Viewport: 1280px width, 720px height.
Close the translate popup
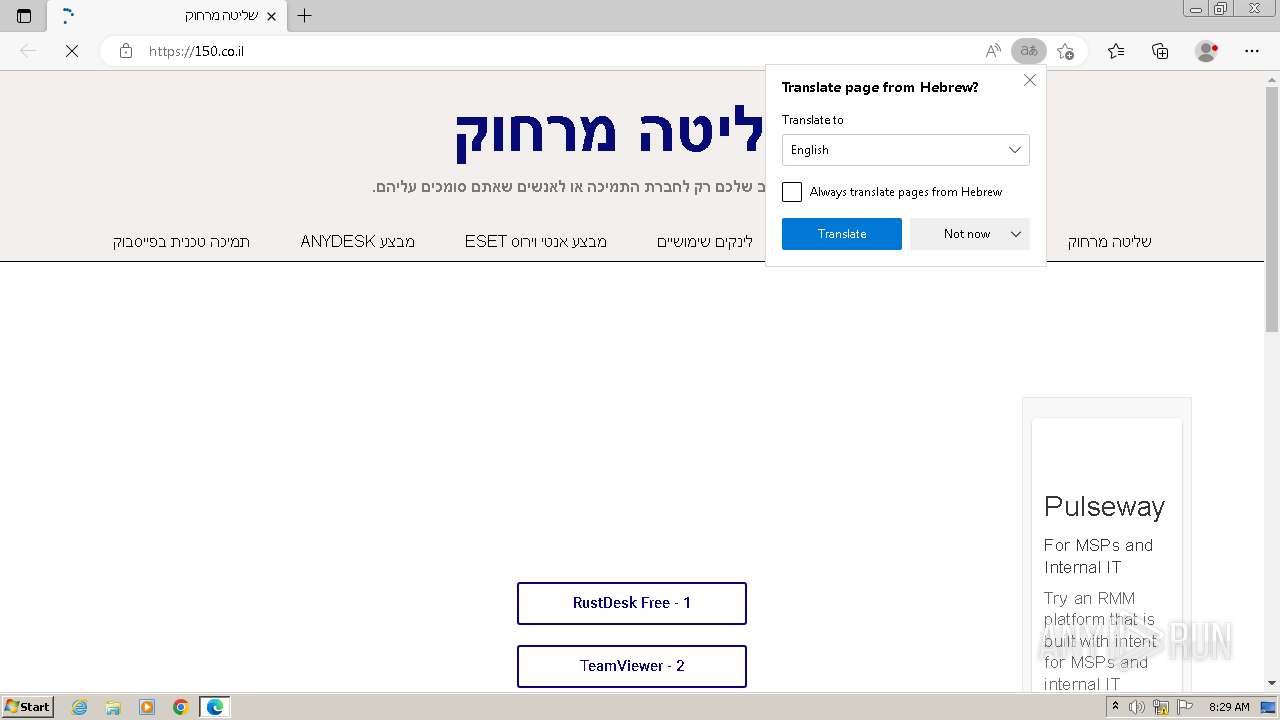click(x=1030, y=80)
